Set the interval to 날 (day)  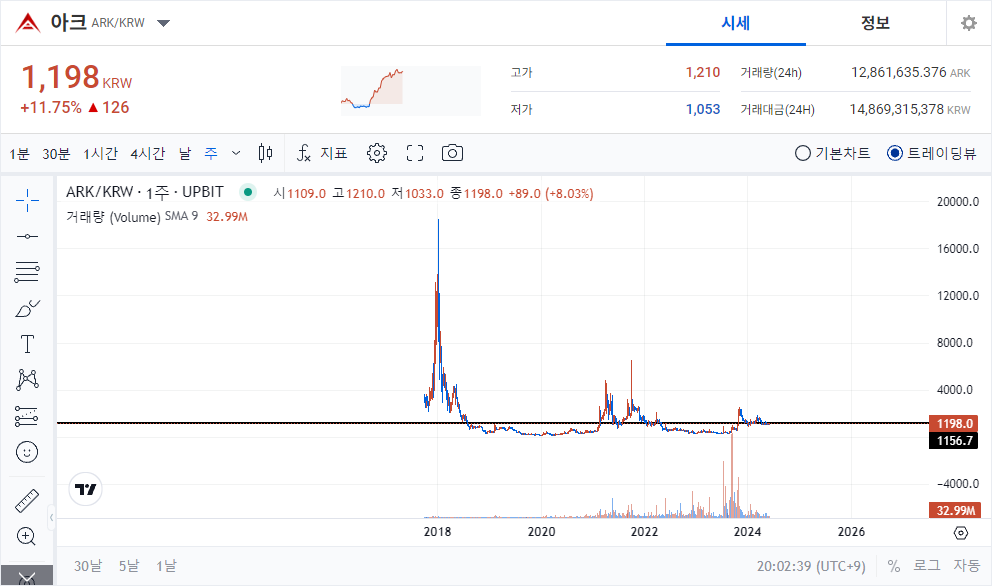tap(184, 153)
